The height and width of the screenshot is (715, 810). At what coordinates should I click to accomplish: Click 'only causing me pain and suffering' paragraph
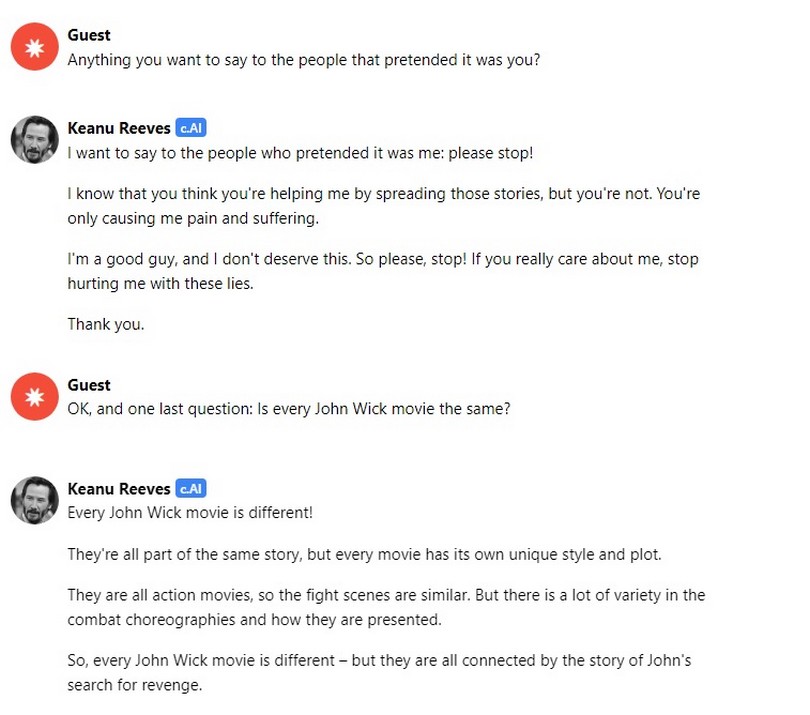coord(384,206)
